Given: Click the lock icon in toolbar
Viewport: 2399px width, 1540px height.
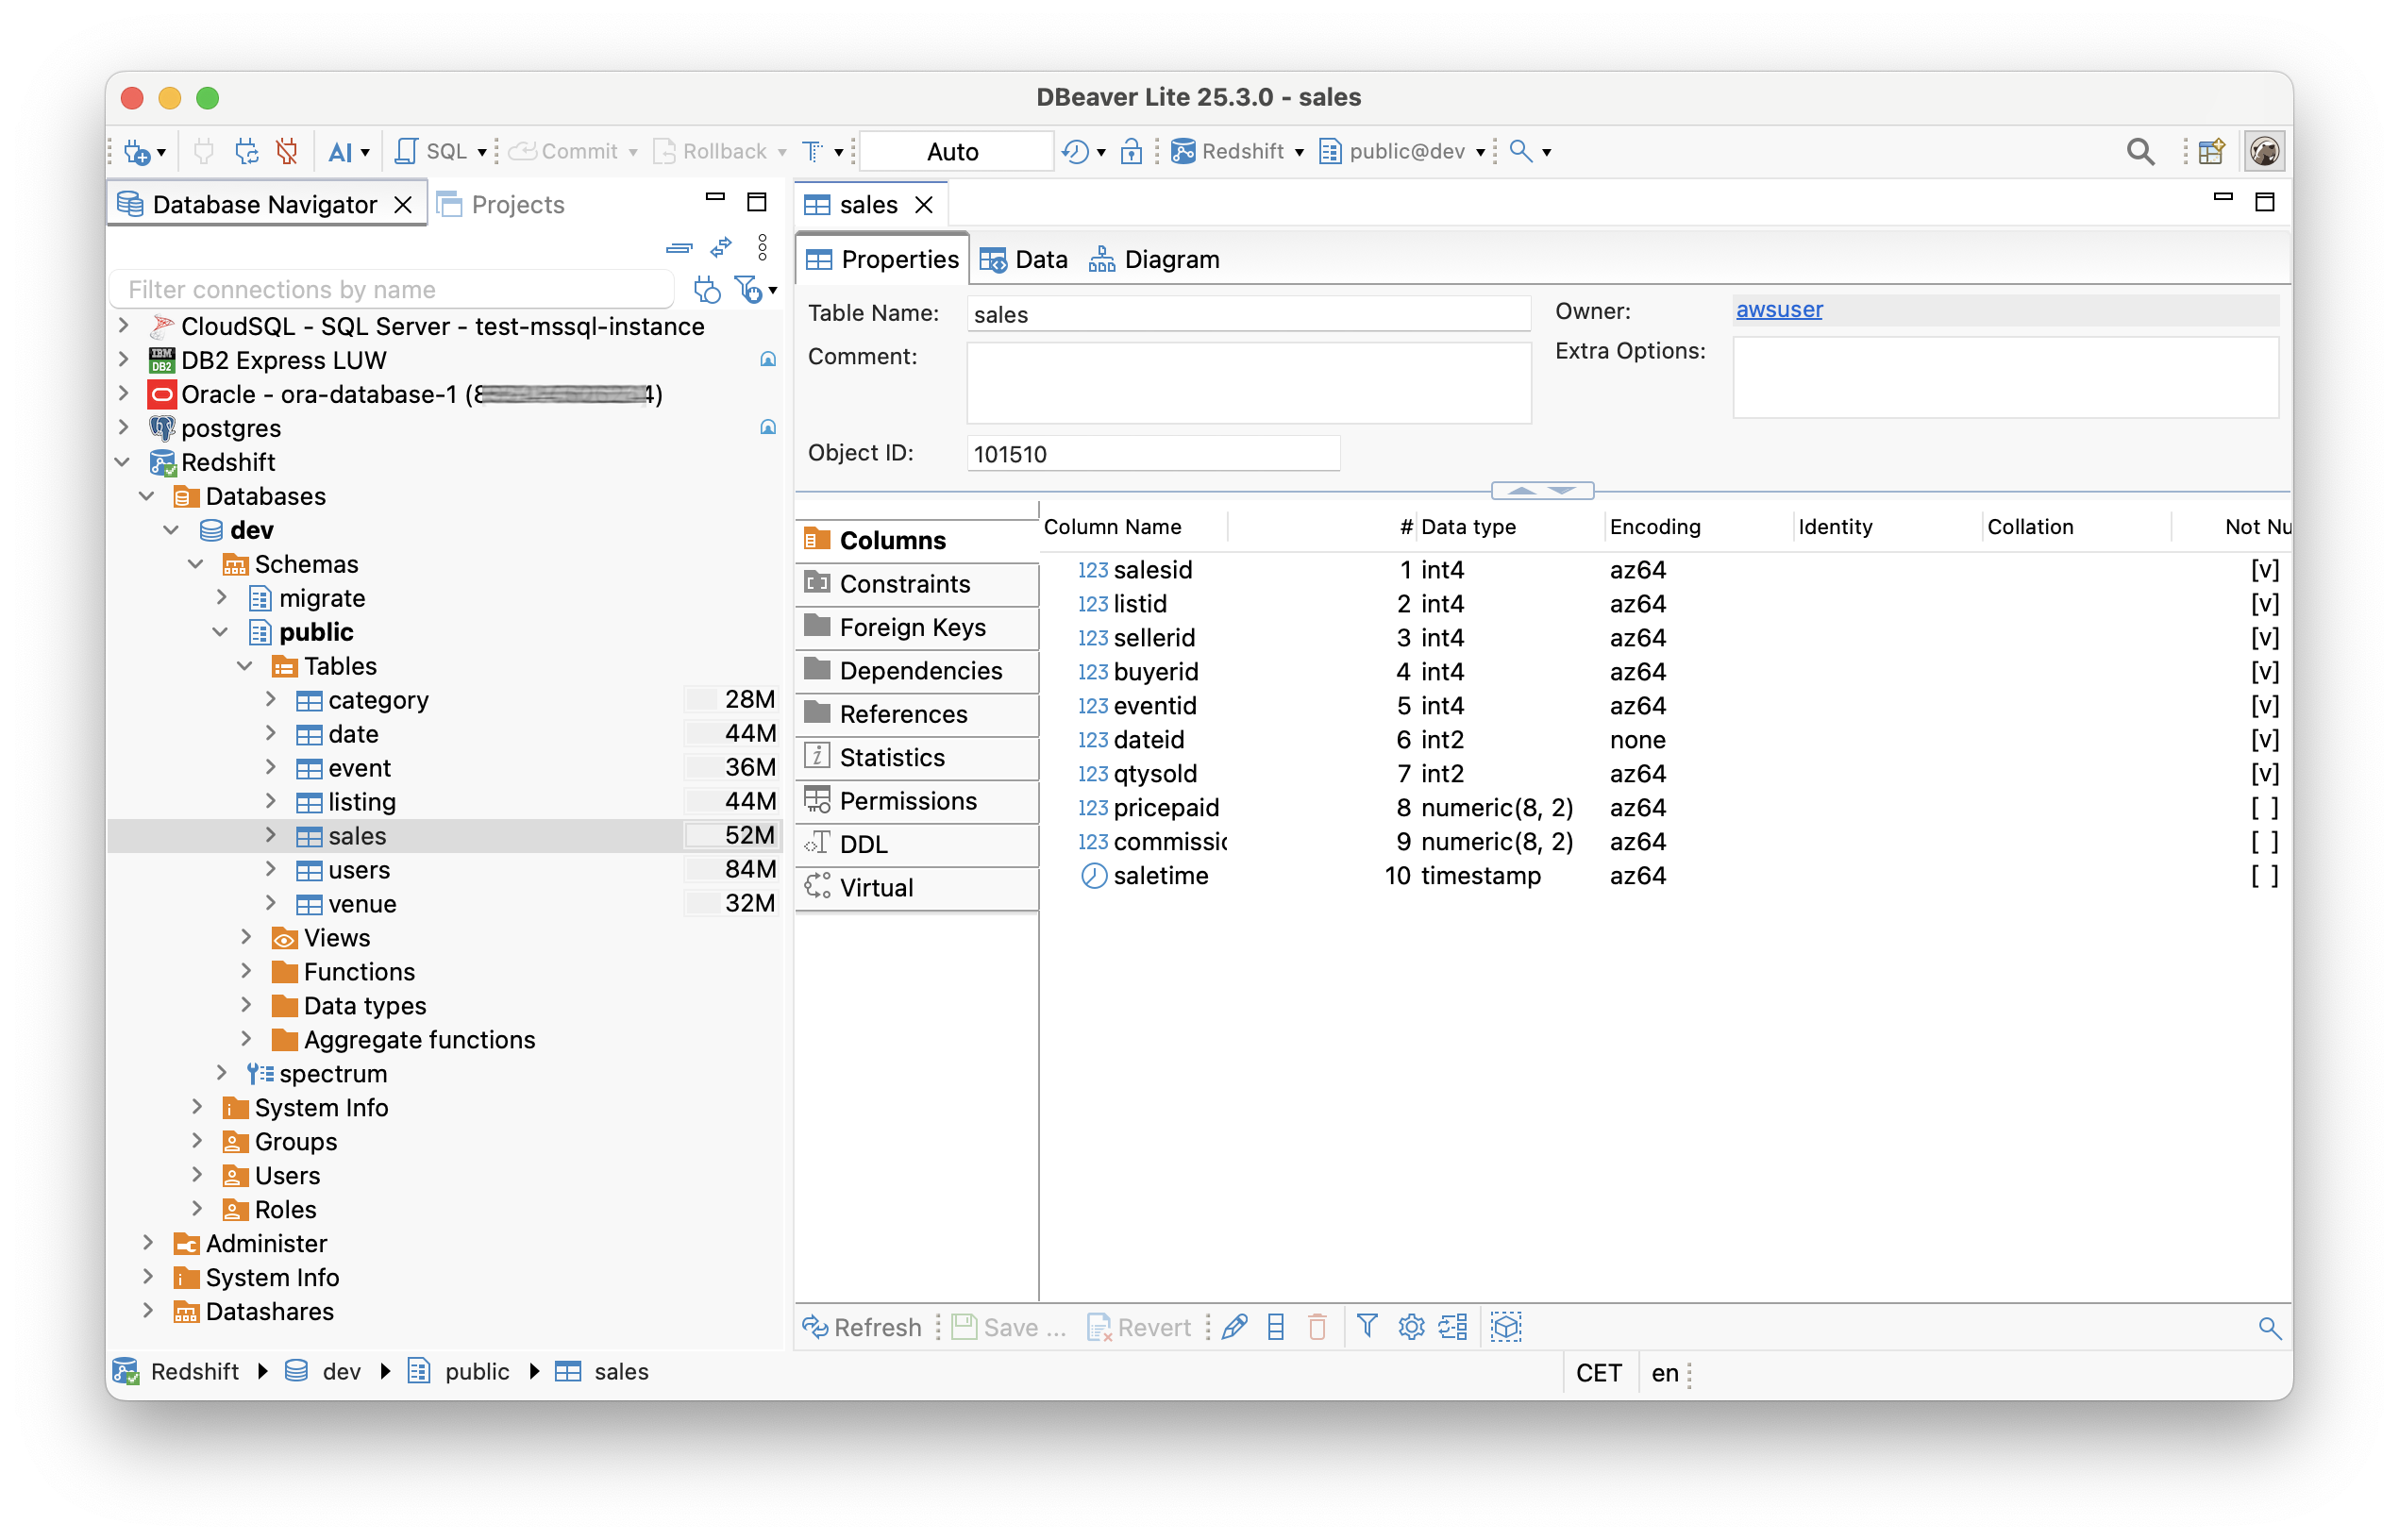Looking at the screenshot, I should click(x=1131, y=152).
